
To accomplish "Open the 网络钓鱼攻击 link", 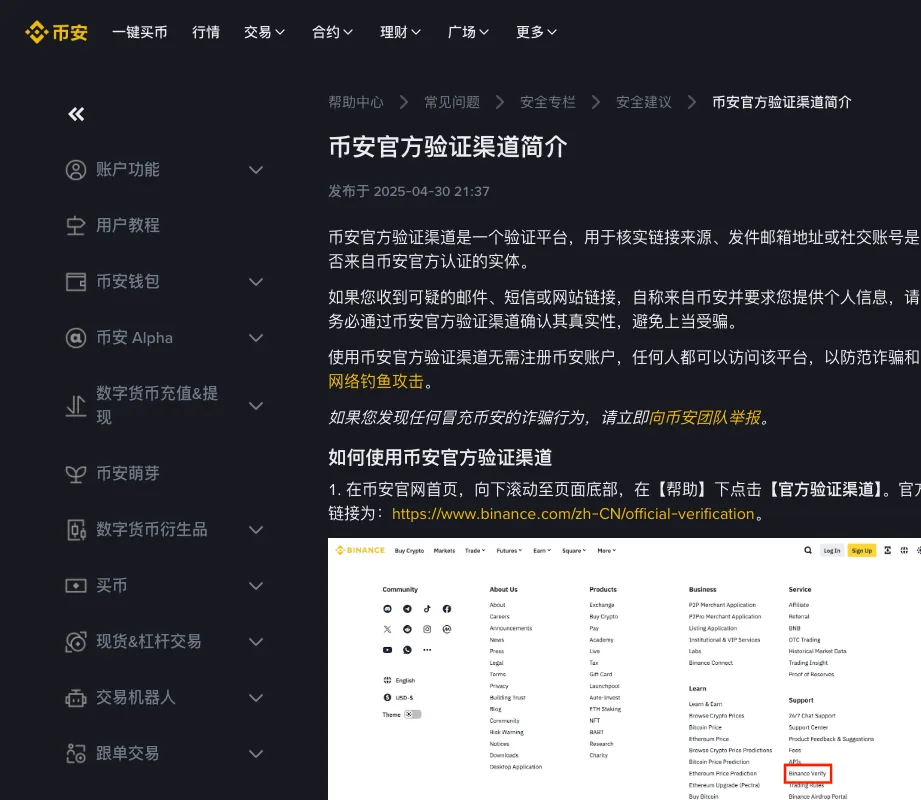I will [x=376, y=382].
